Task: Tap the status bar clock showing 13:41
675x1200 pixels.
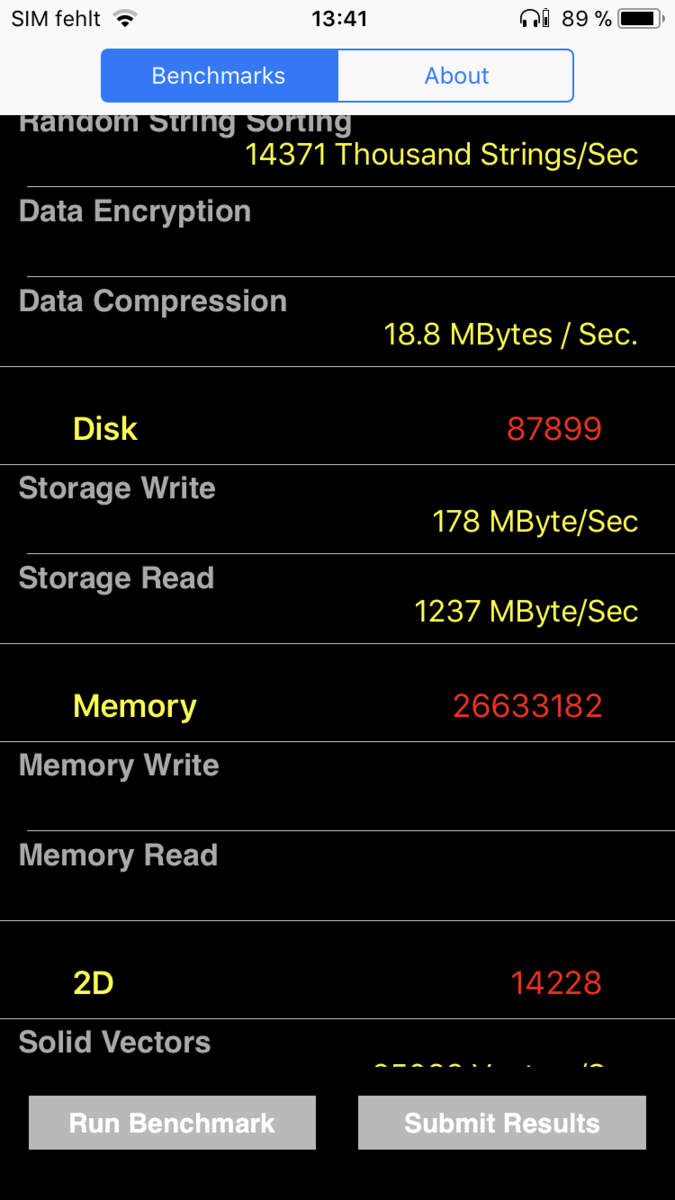Action: click(339, 19)
